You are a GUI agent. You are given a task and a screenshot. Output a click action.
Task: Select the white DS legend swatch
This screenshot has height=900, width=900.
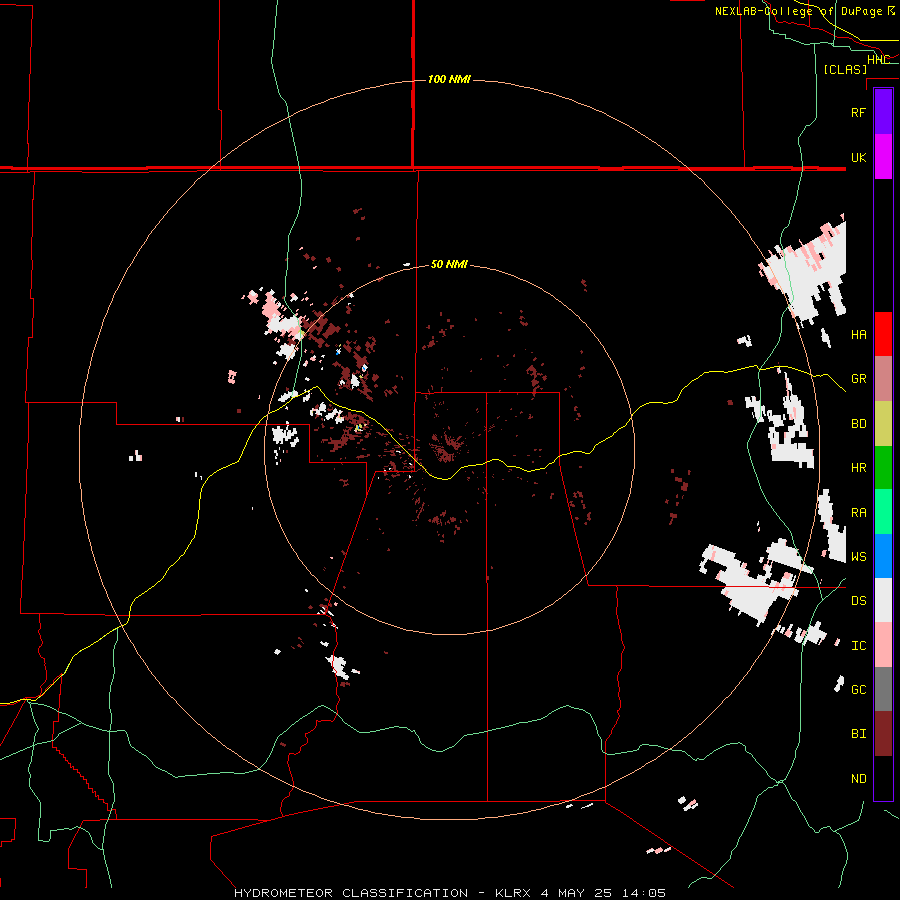(x=883, y=600)
